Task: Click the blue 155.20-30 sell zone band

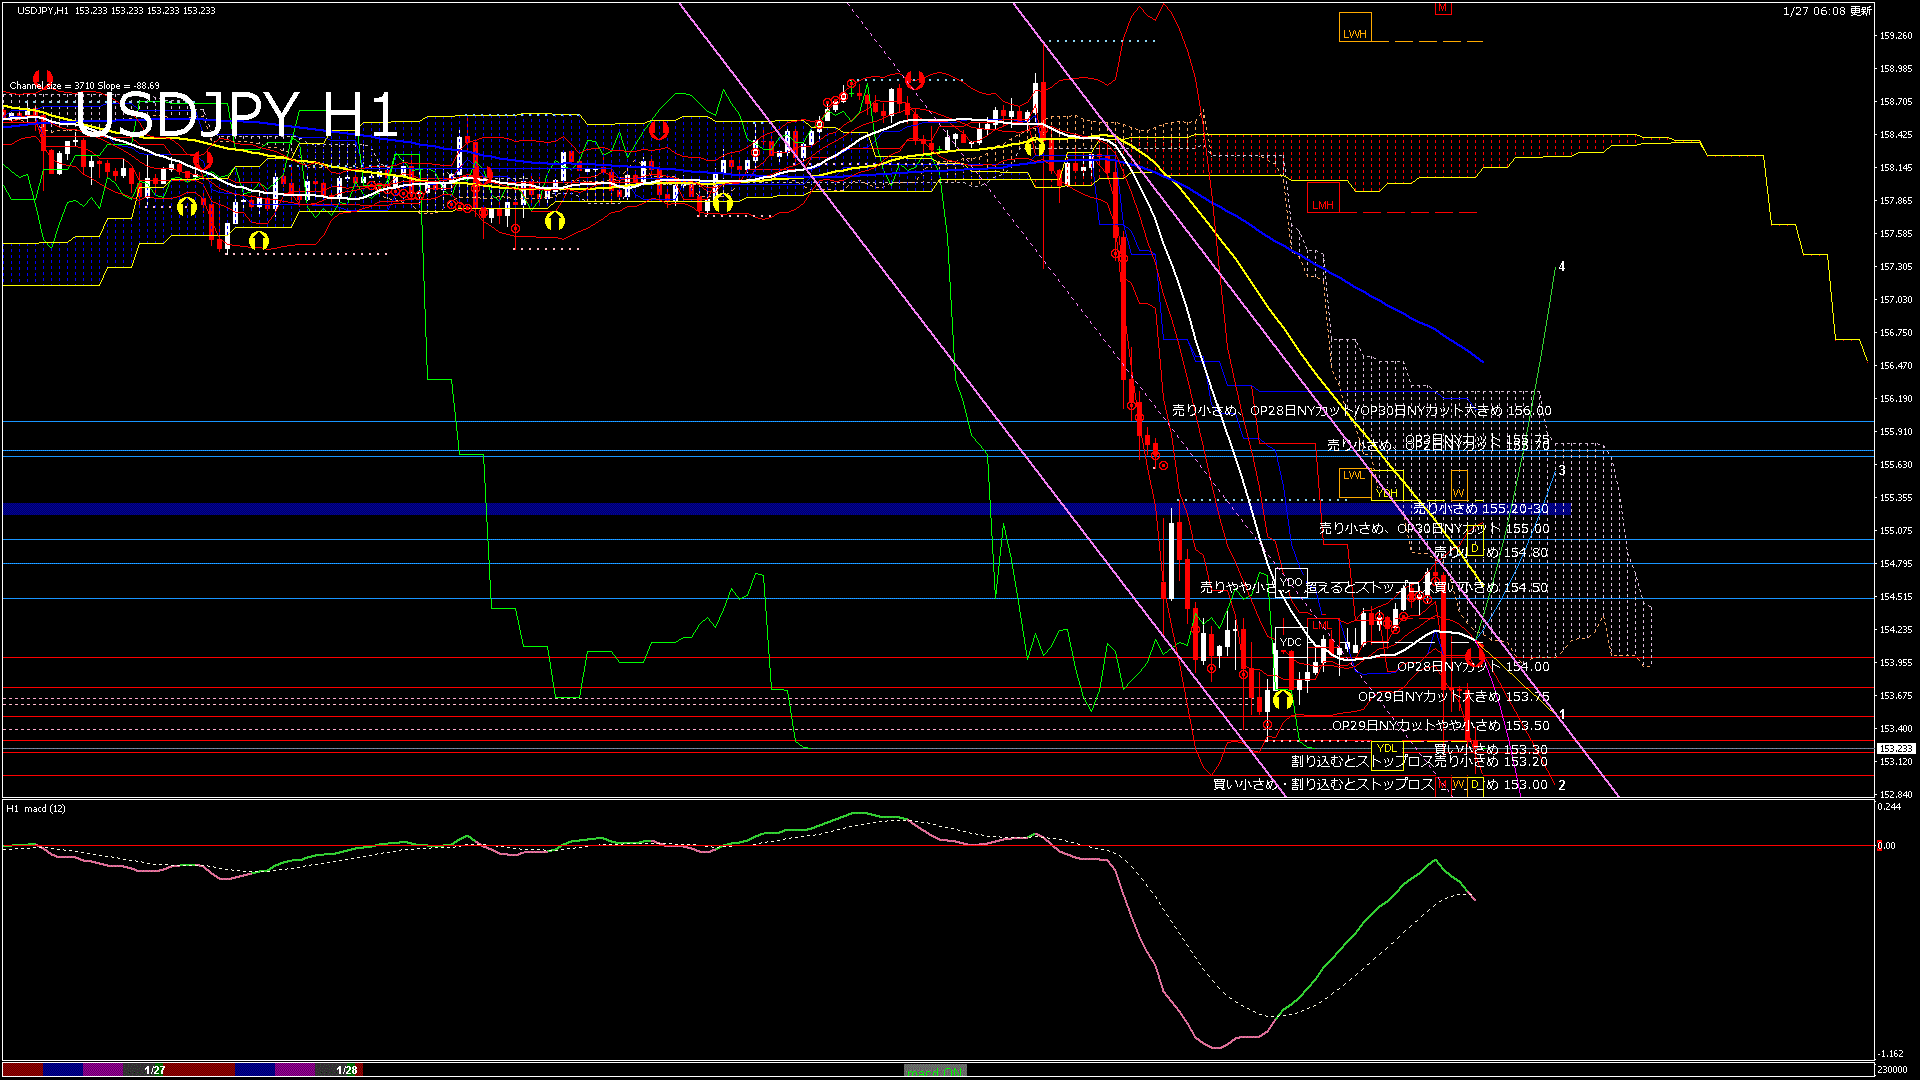Action: pos(700,510)
